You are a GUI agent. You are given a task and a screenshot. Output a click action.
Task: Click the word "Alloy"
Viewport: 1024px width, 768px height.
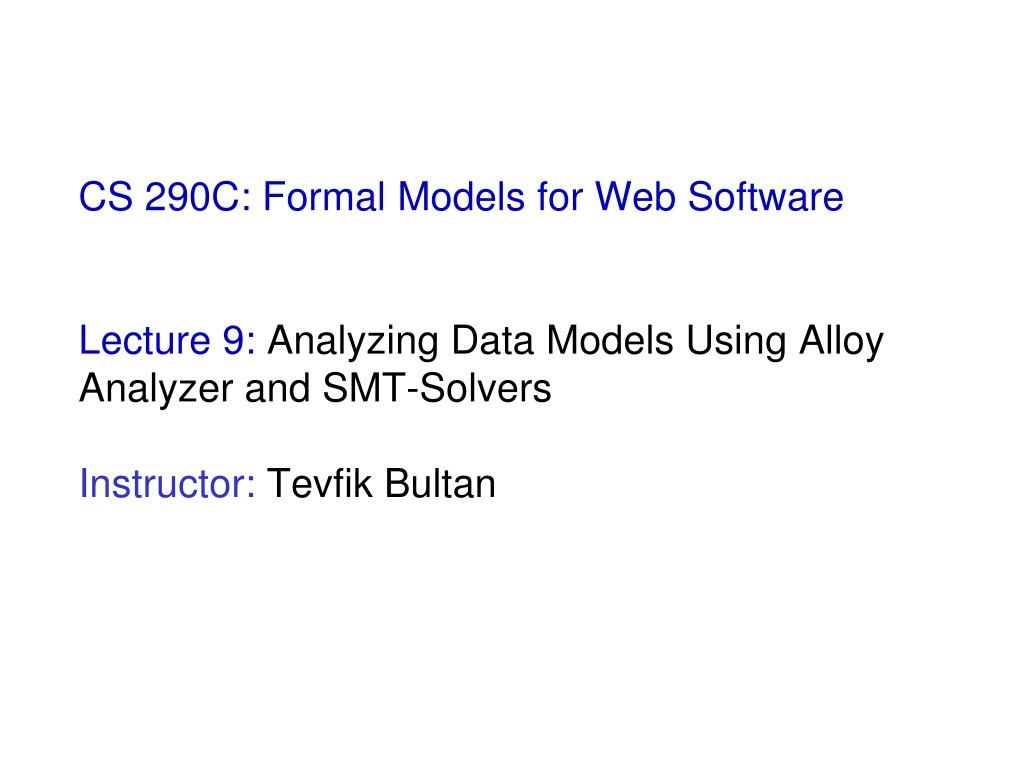coord(841,342)
